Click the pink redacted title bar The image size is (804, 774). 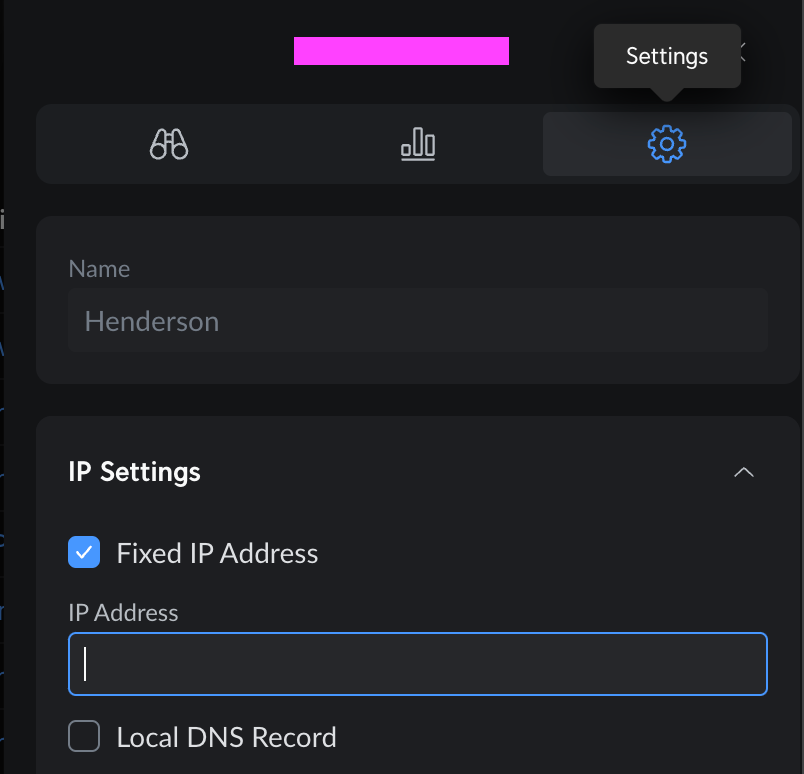pyautogui.click(x=401, y=51)
